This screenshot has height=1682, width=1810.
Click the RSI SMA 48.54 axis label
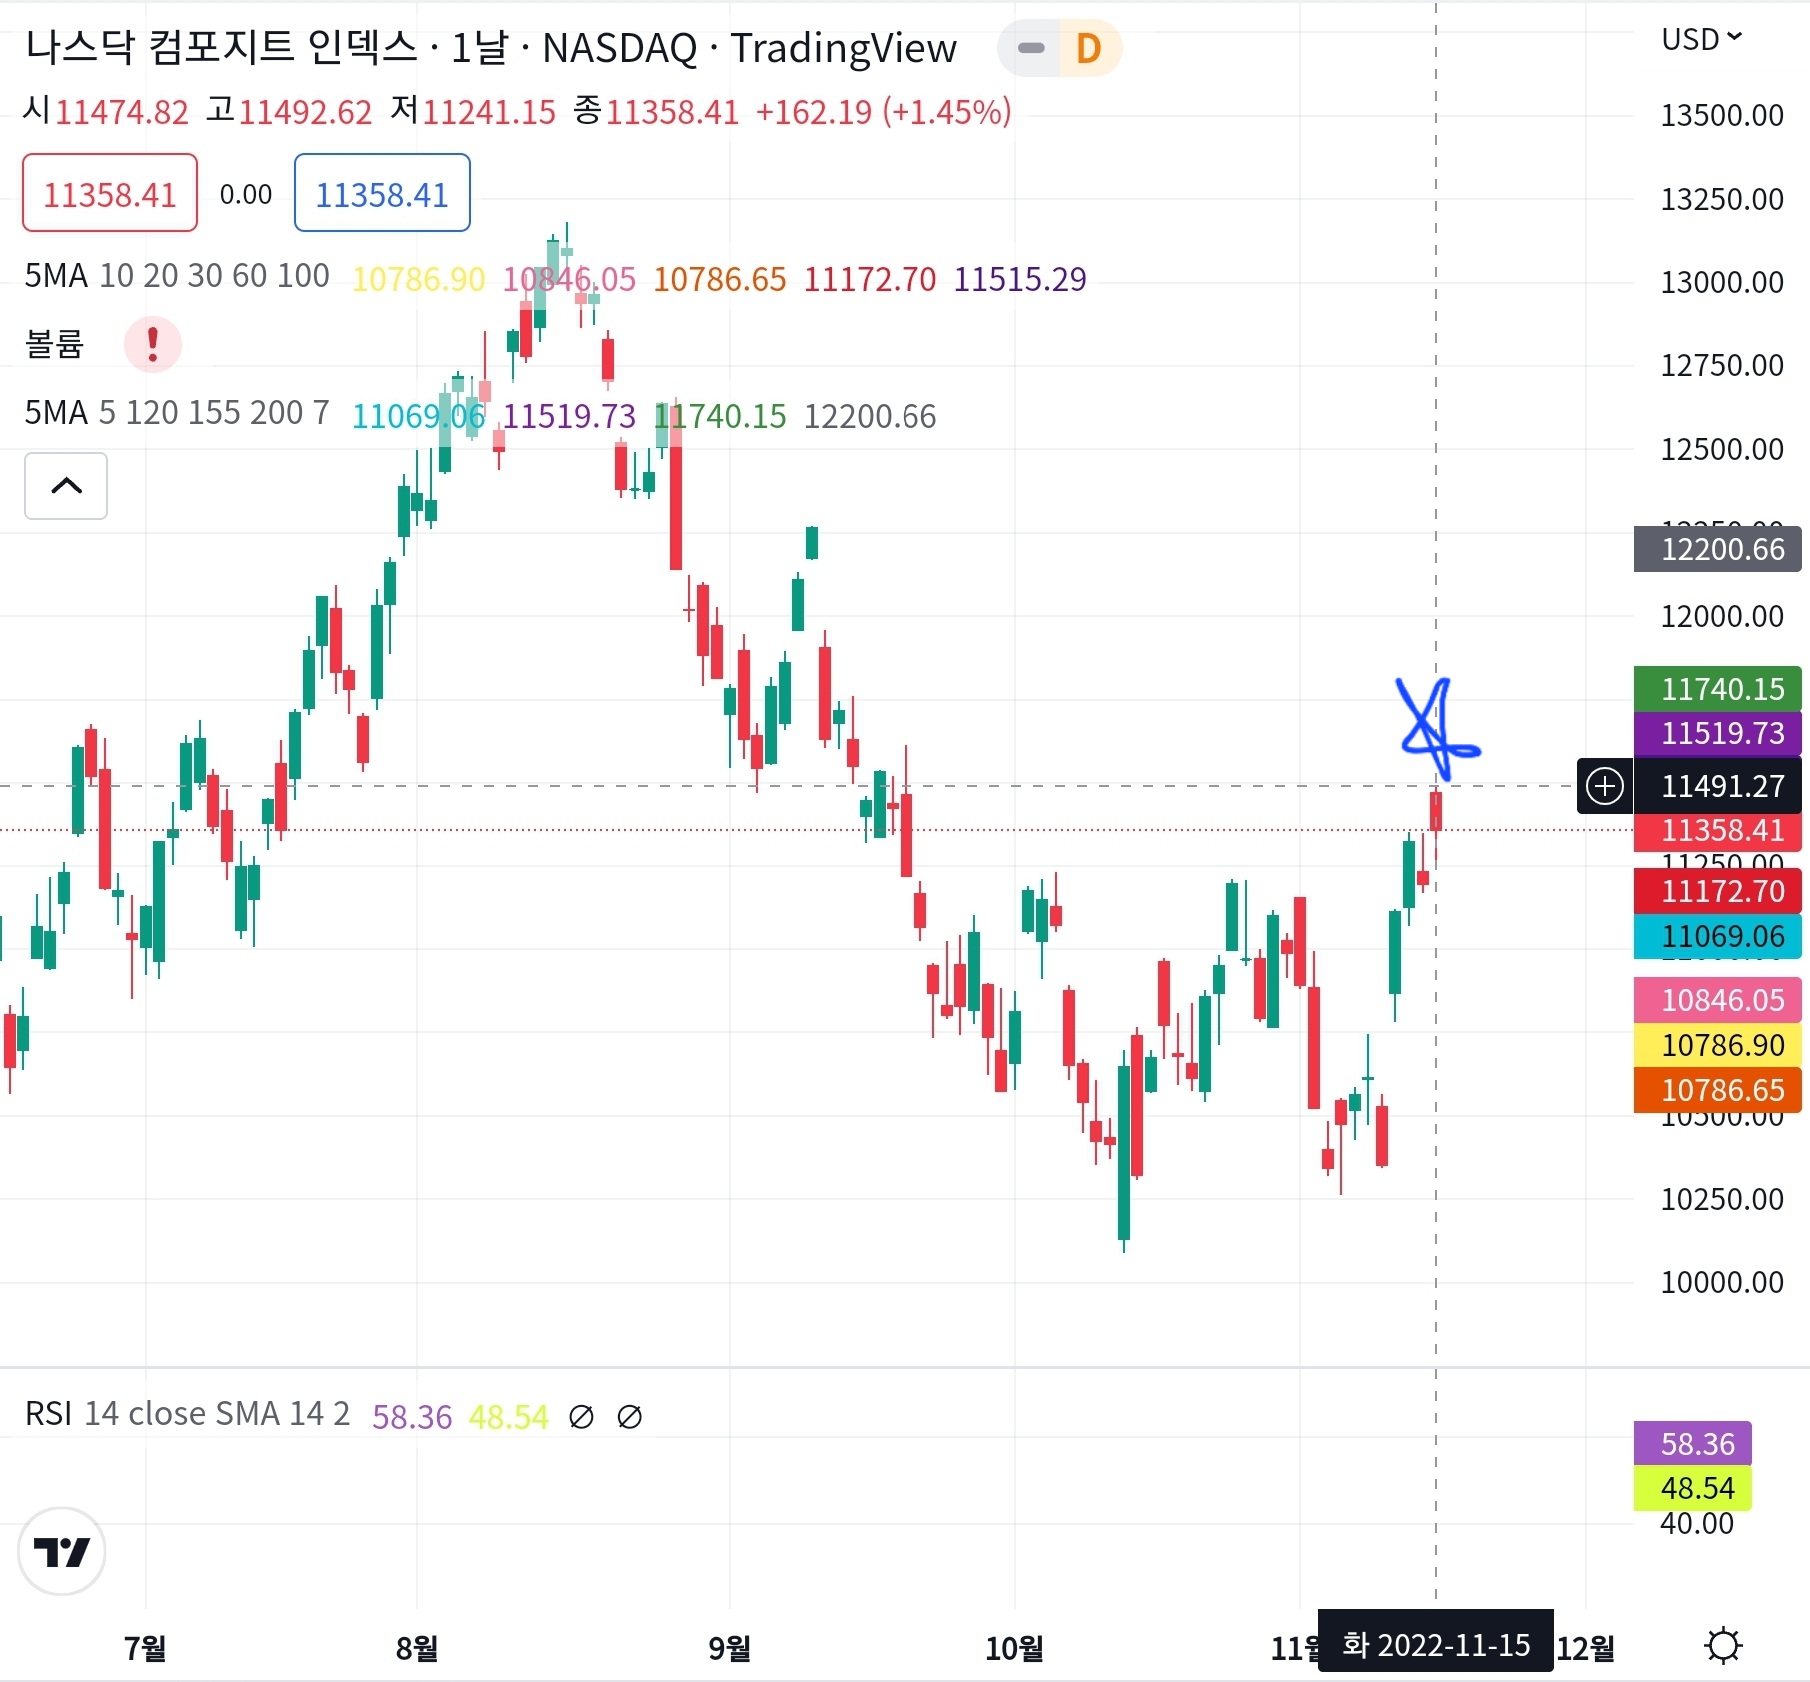(1693, 1488)
